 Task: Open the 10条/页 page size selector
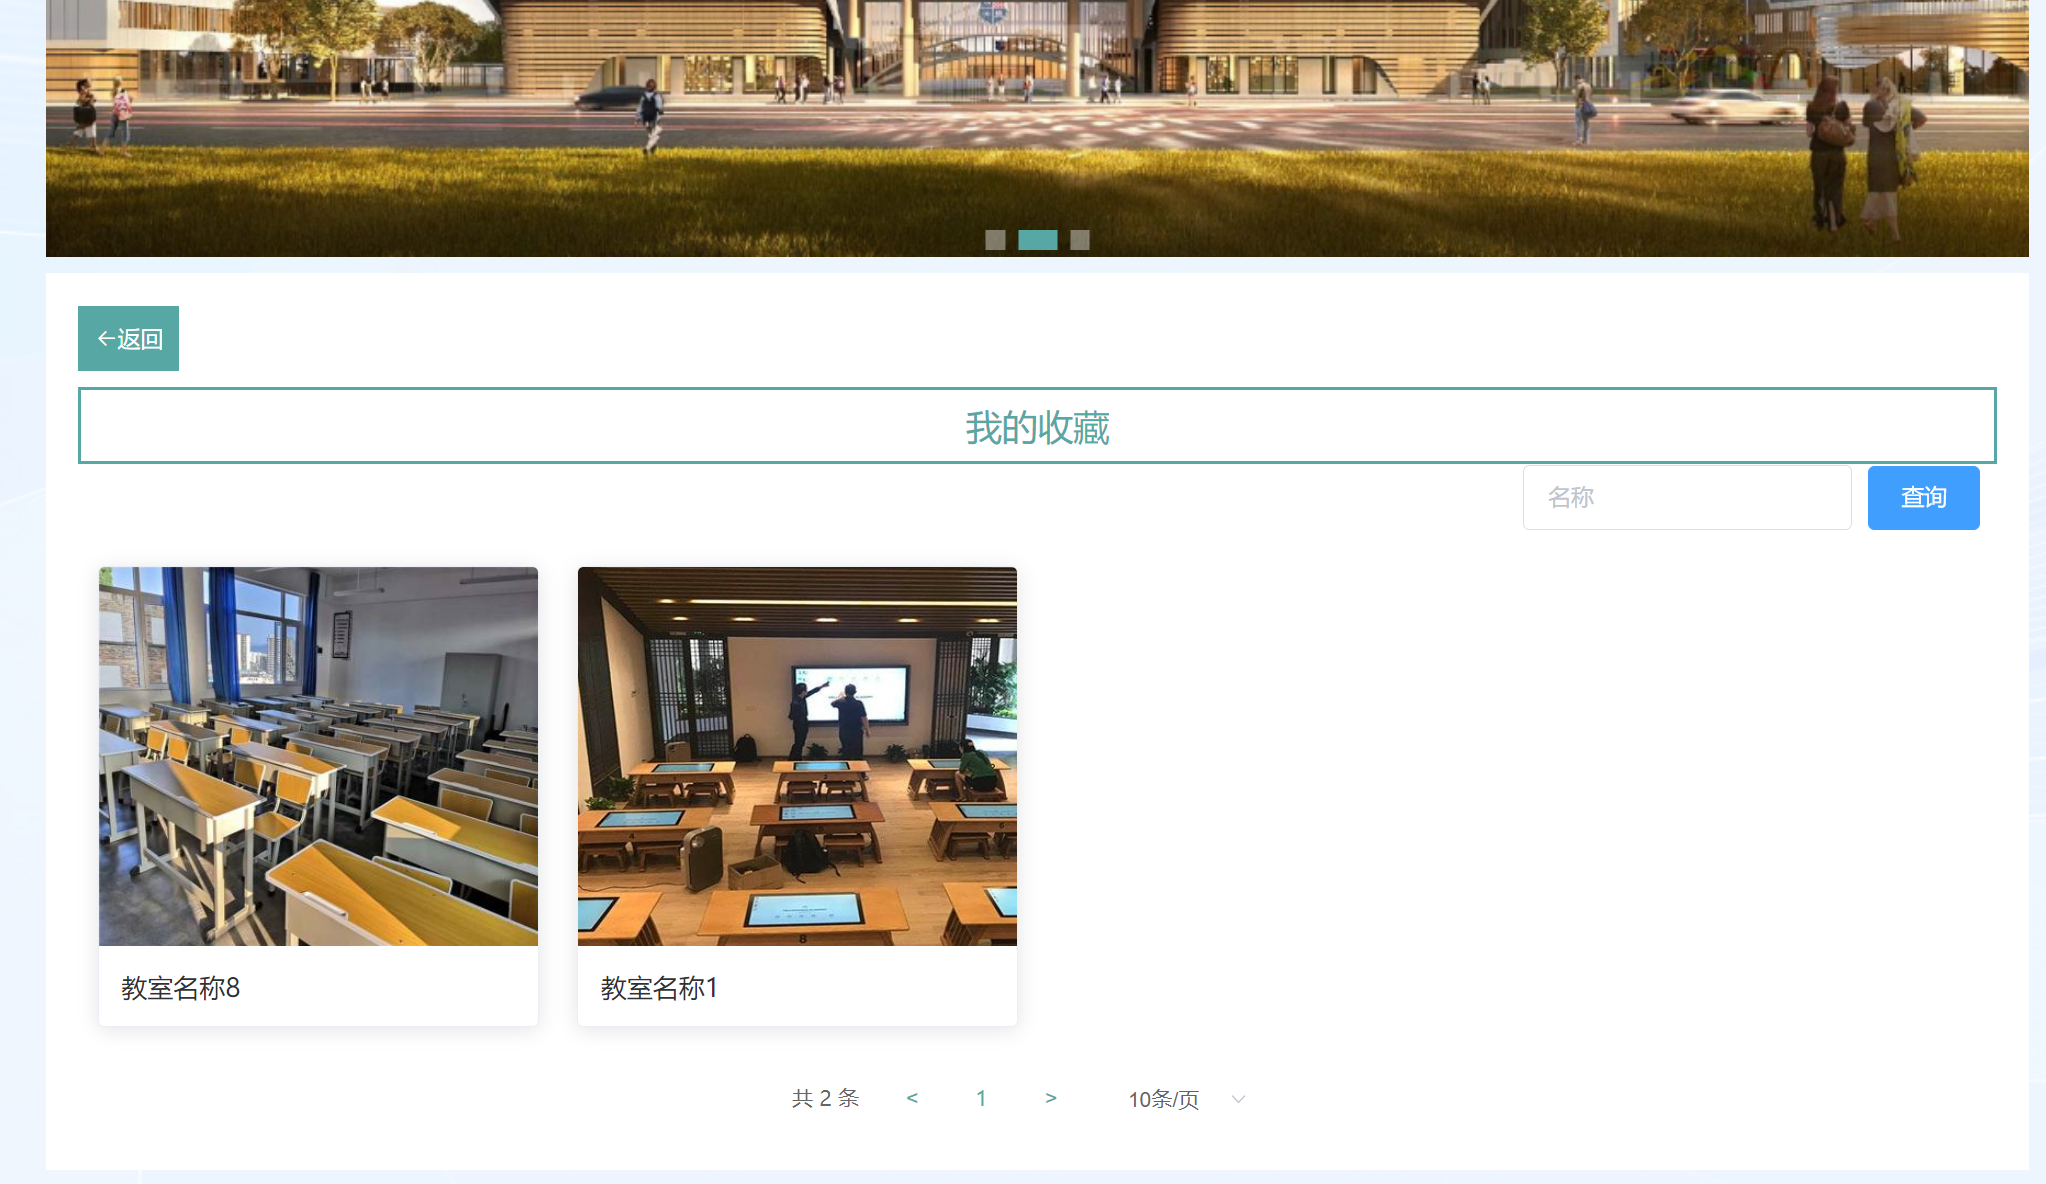pyautogui.click(x=1166, y=1099)
